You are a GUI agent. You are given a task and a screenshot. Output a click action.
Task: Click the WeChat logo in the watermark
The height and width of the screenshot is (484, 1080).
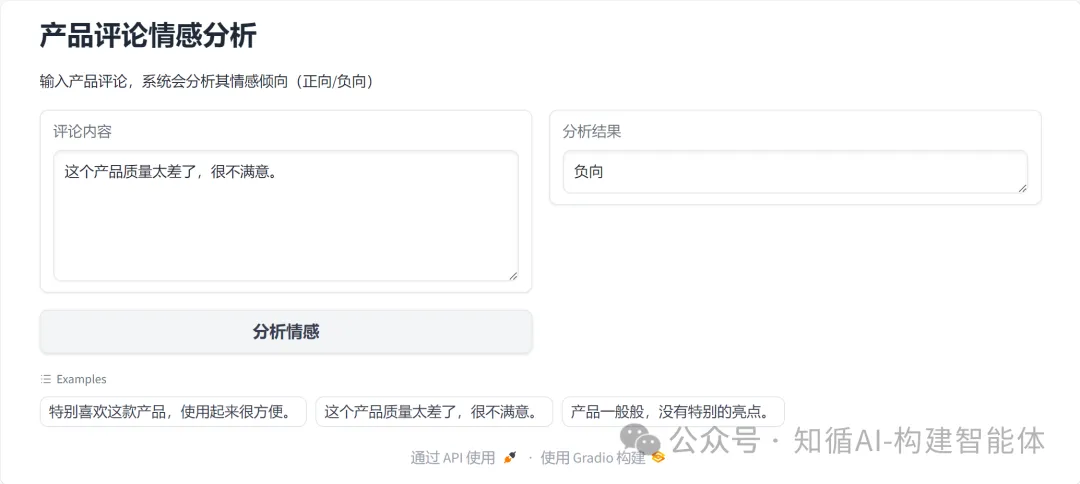click(641, 440)
